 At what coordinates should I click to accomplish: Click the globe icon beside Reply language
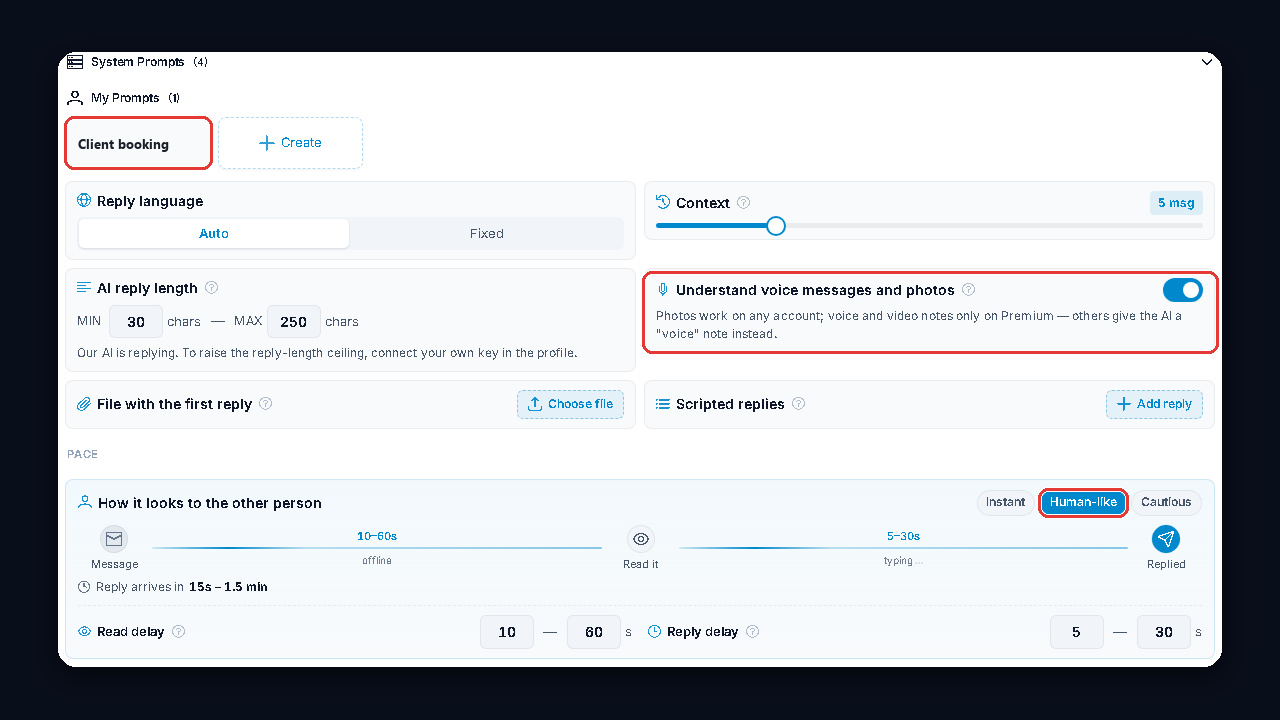tap(84, 201)
